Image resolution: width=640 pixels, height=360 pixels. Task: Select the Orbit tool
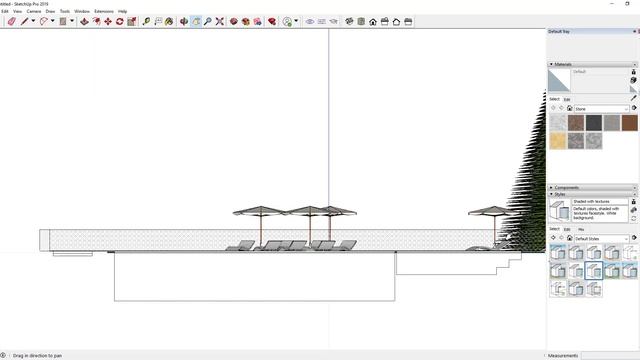[184, 22]
